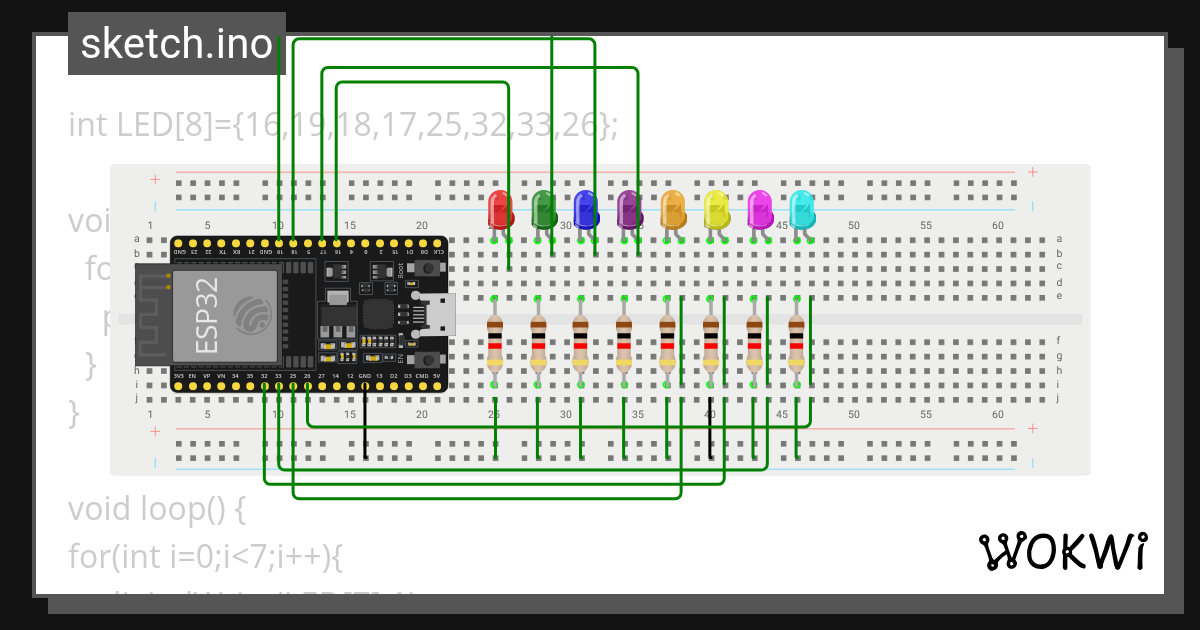Viewport: 1200px width, 630px height.
Task: Open the WOKWI logo link
Action: pyautogui.click(x=1065, y=550)
